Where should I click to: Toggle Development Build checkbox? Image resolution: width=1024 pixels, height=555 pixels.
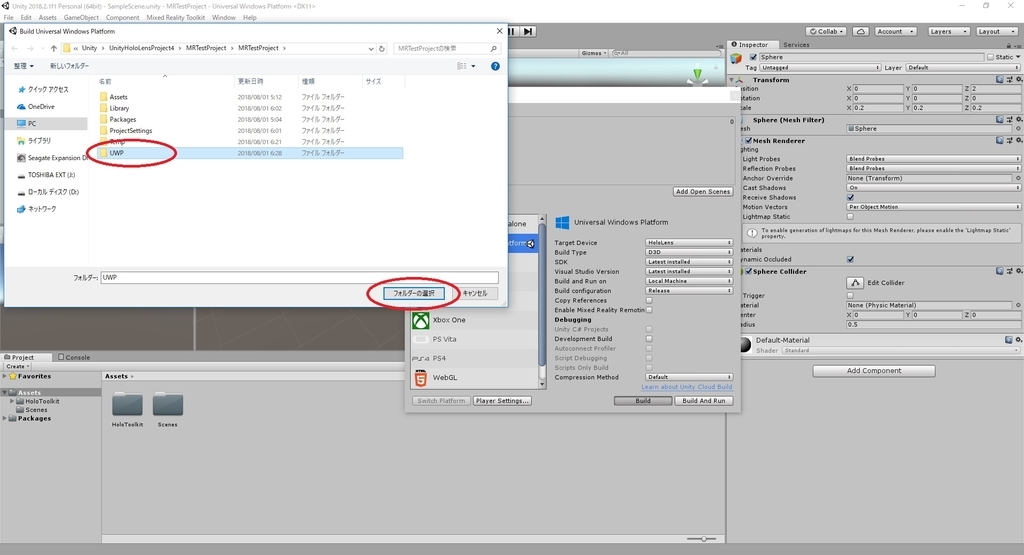649,339
